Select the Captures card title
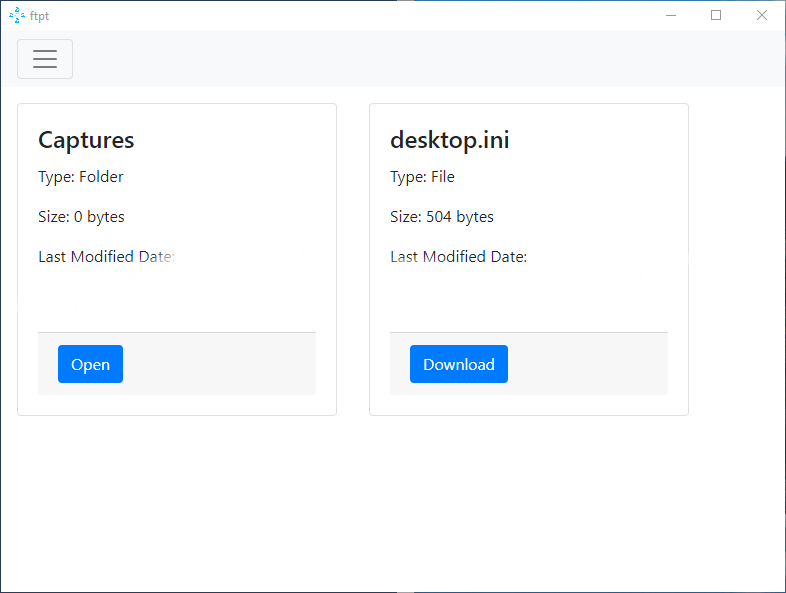 86,140
